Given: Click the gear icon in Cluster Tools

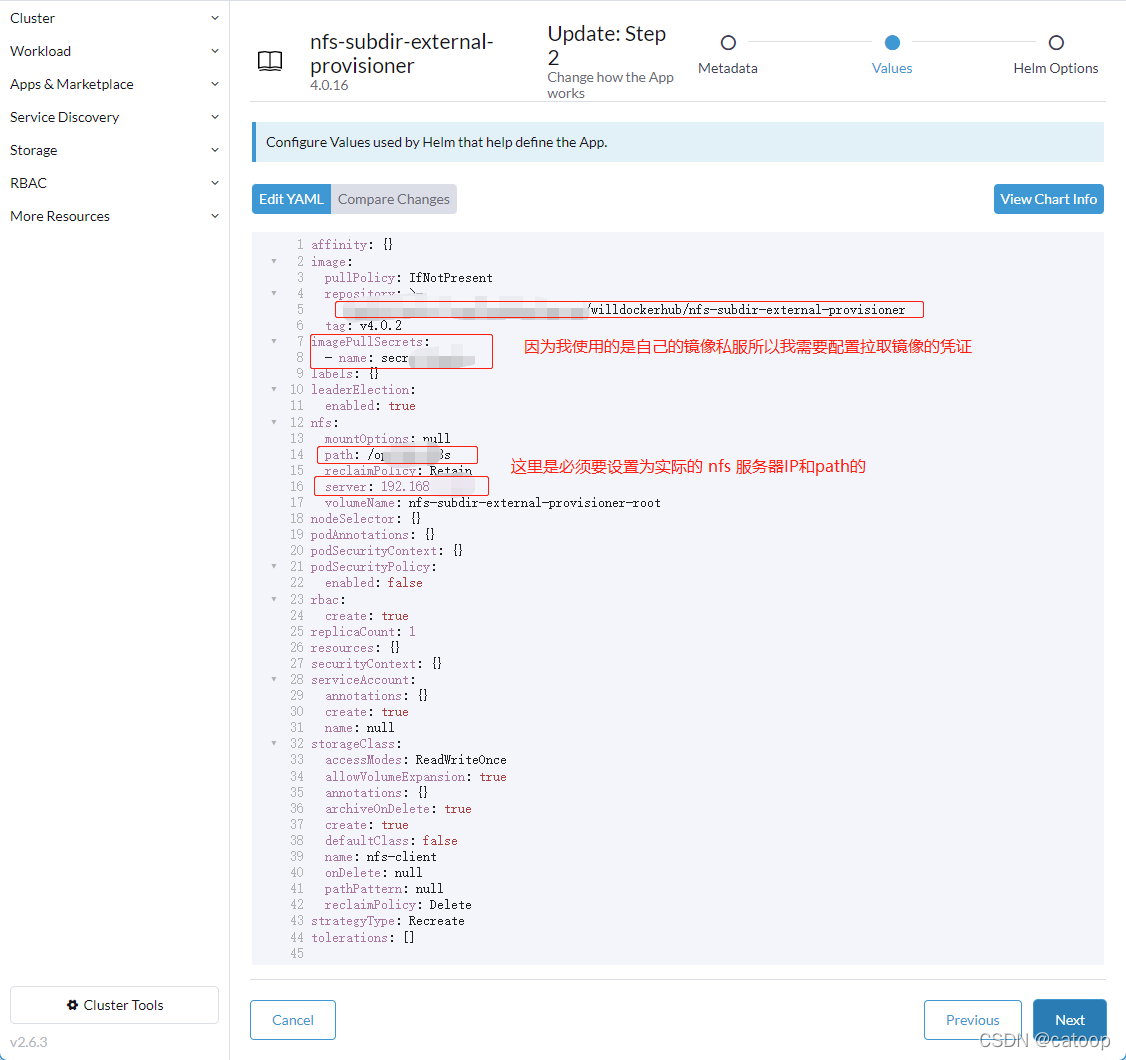Looking at the screenshot, I should (x=73, y=1005).
